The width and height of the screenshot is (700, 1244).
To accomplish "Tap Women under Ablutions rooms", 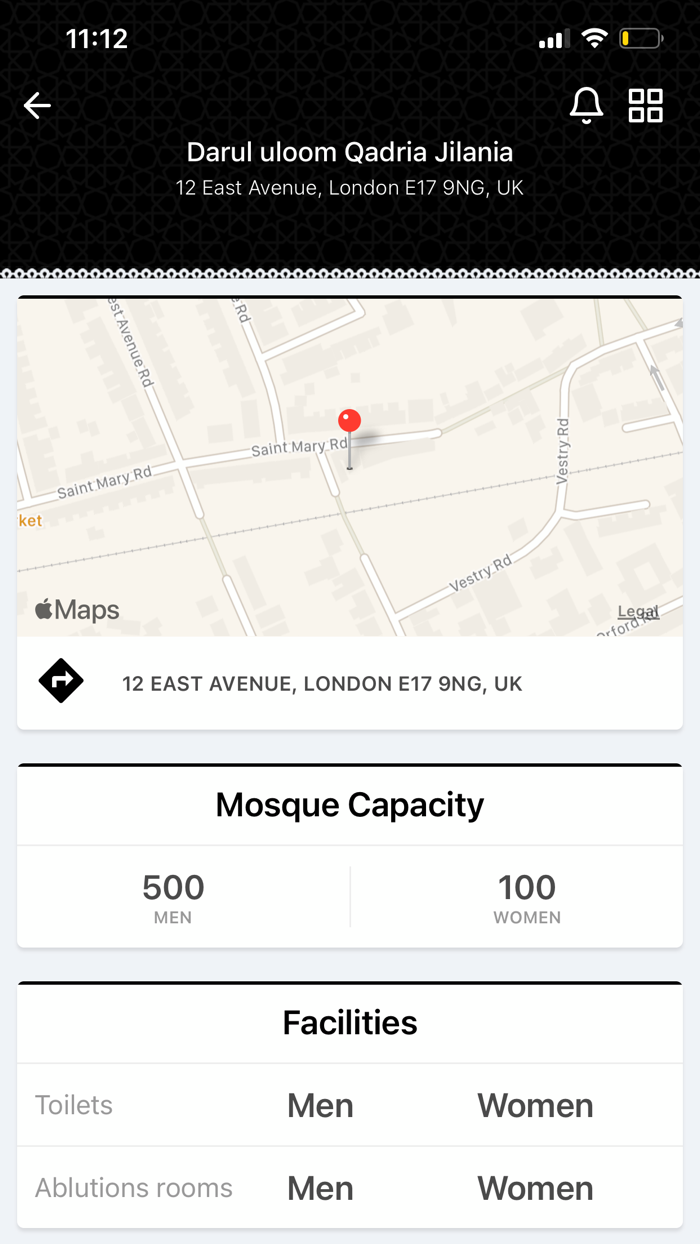I will tap(535, 1188).
